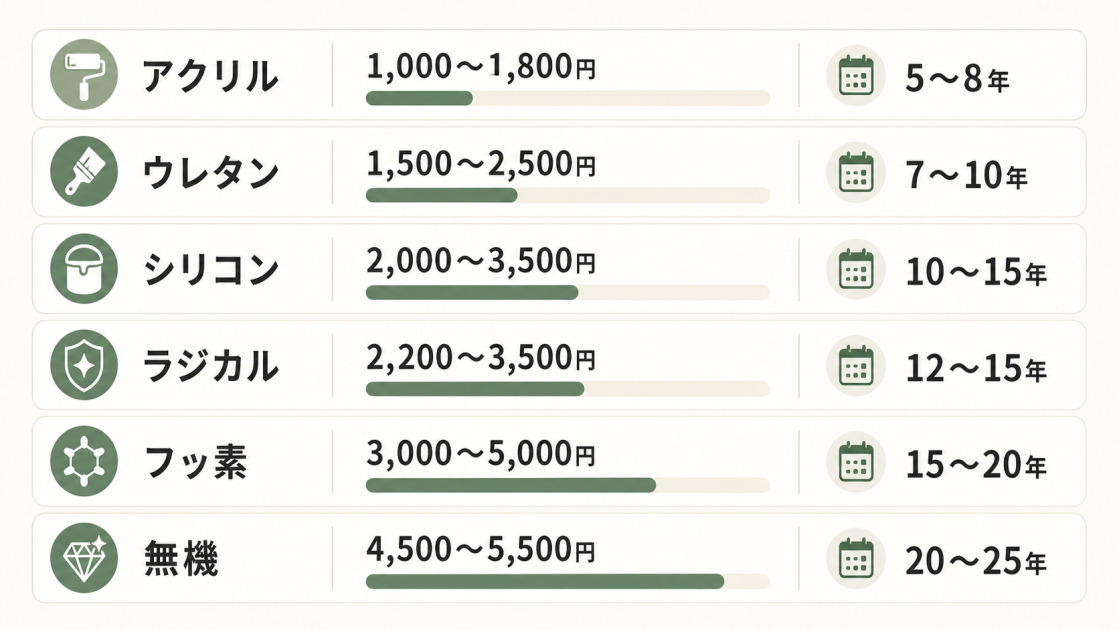Click the price bar under 1,000〜1,800円
The width and height of the screenshot is (1119, 630).
[x=567, y=98]
